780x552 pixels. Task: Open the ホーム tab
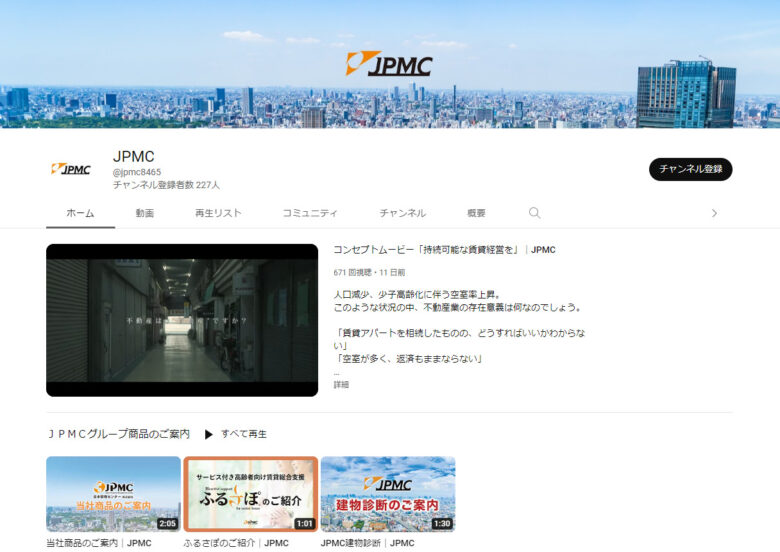click(x=80, y=213)
